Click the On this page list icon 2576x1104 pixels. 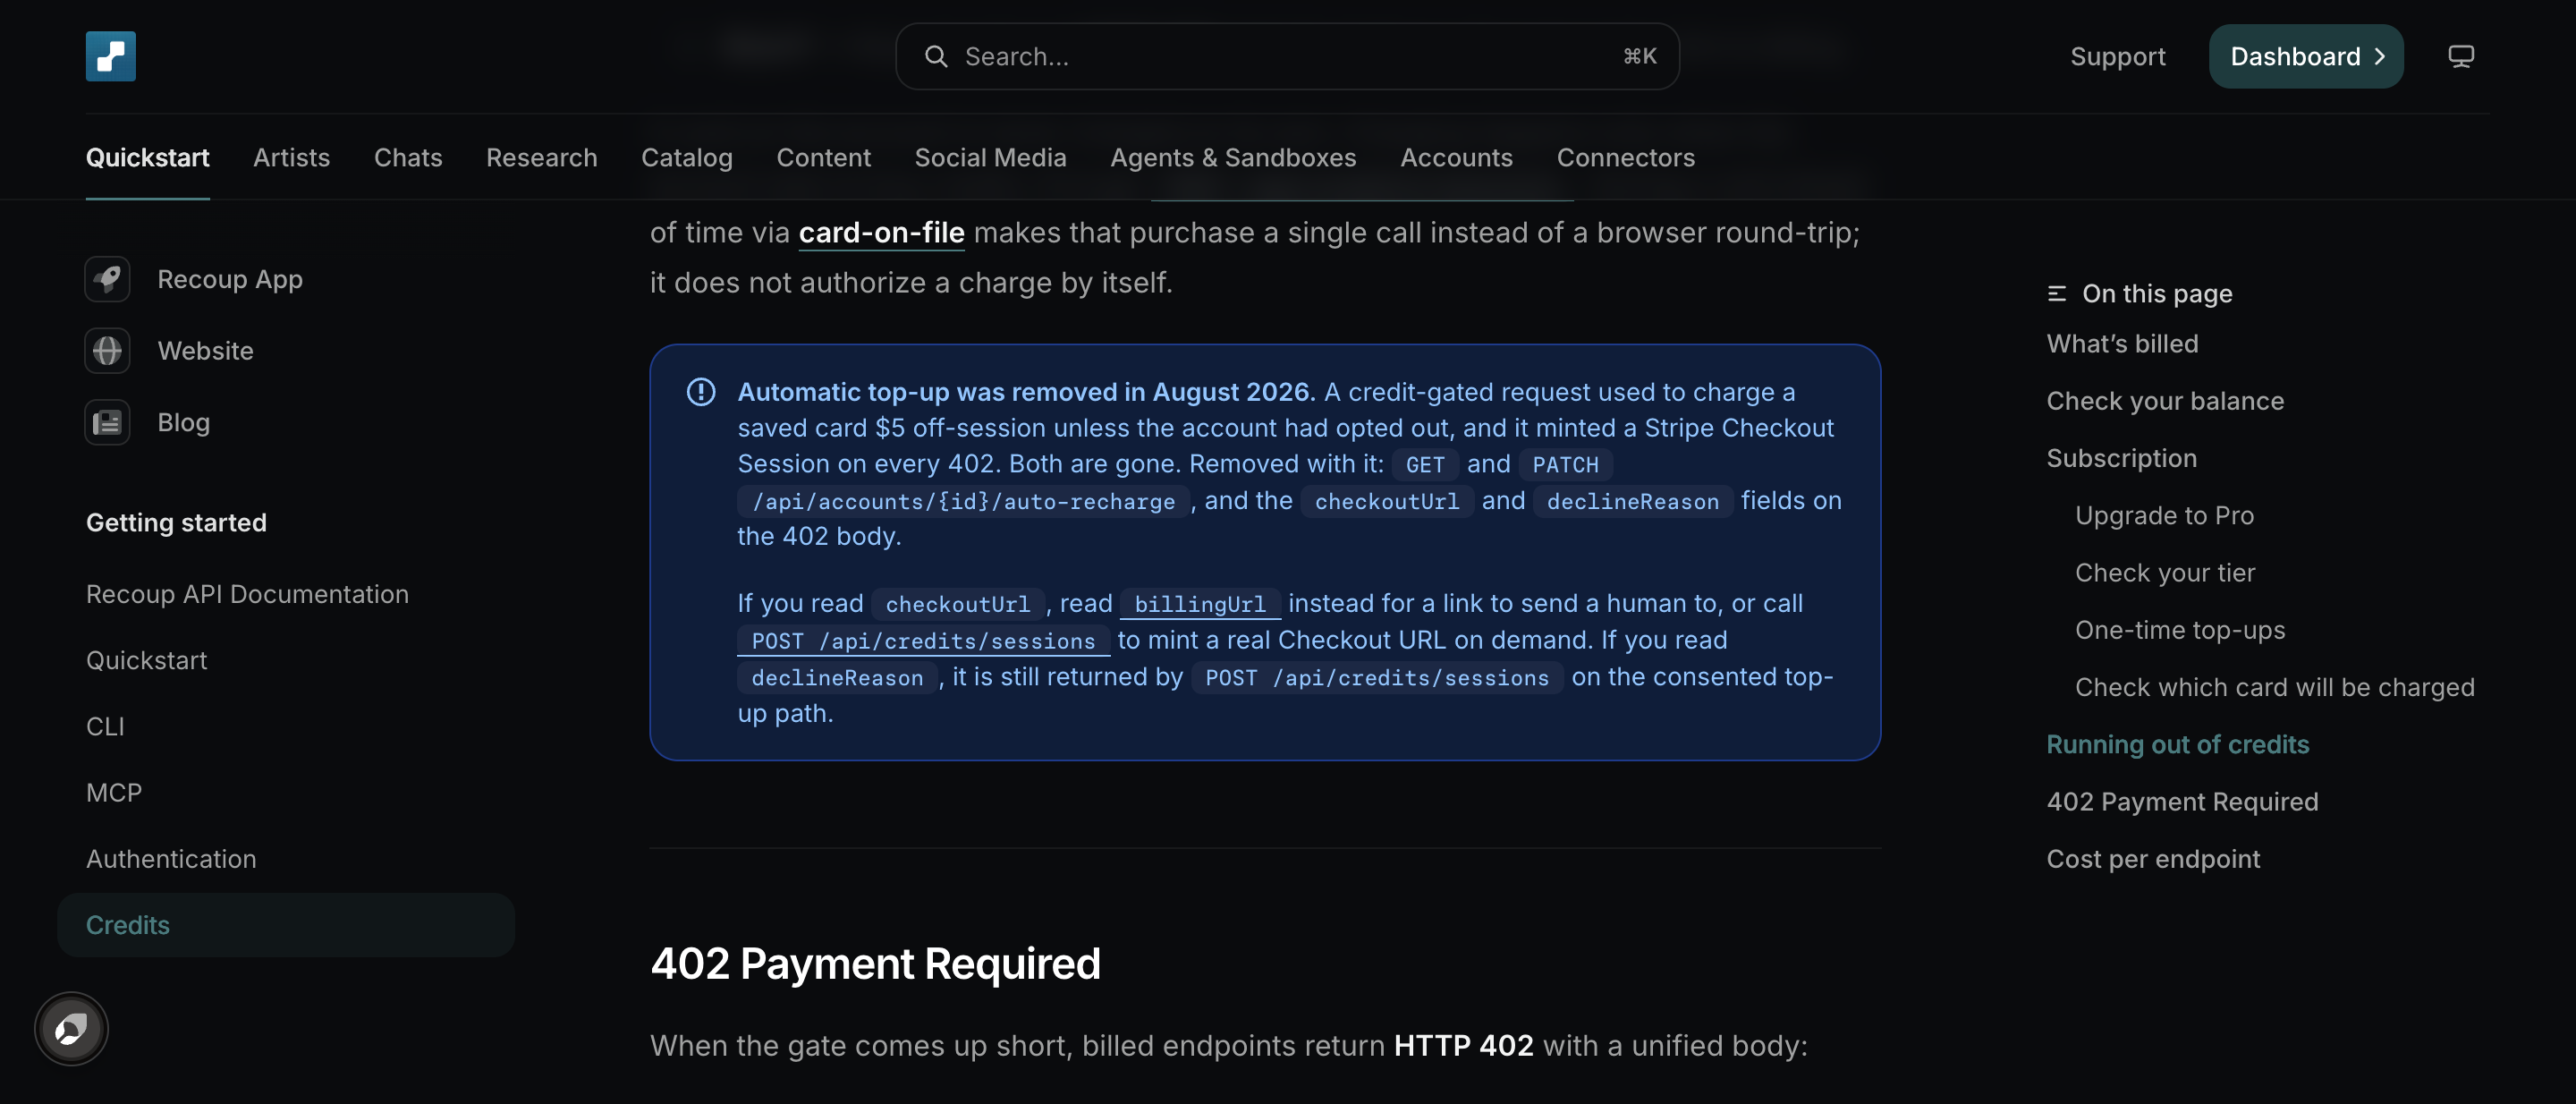coord(2056,294)
